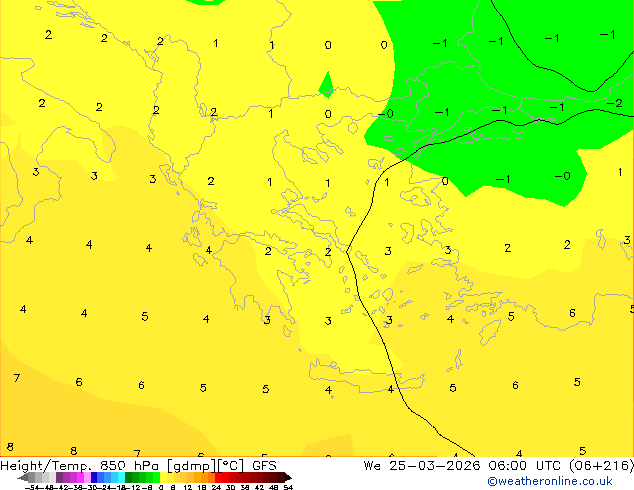Select the dark purple legend swatch at -42
Screen dimensions: 634x490
click(59, 477)
